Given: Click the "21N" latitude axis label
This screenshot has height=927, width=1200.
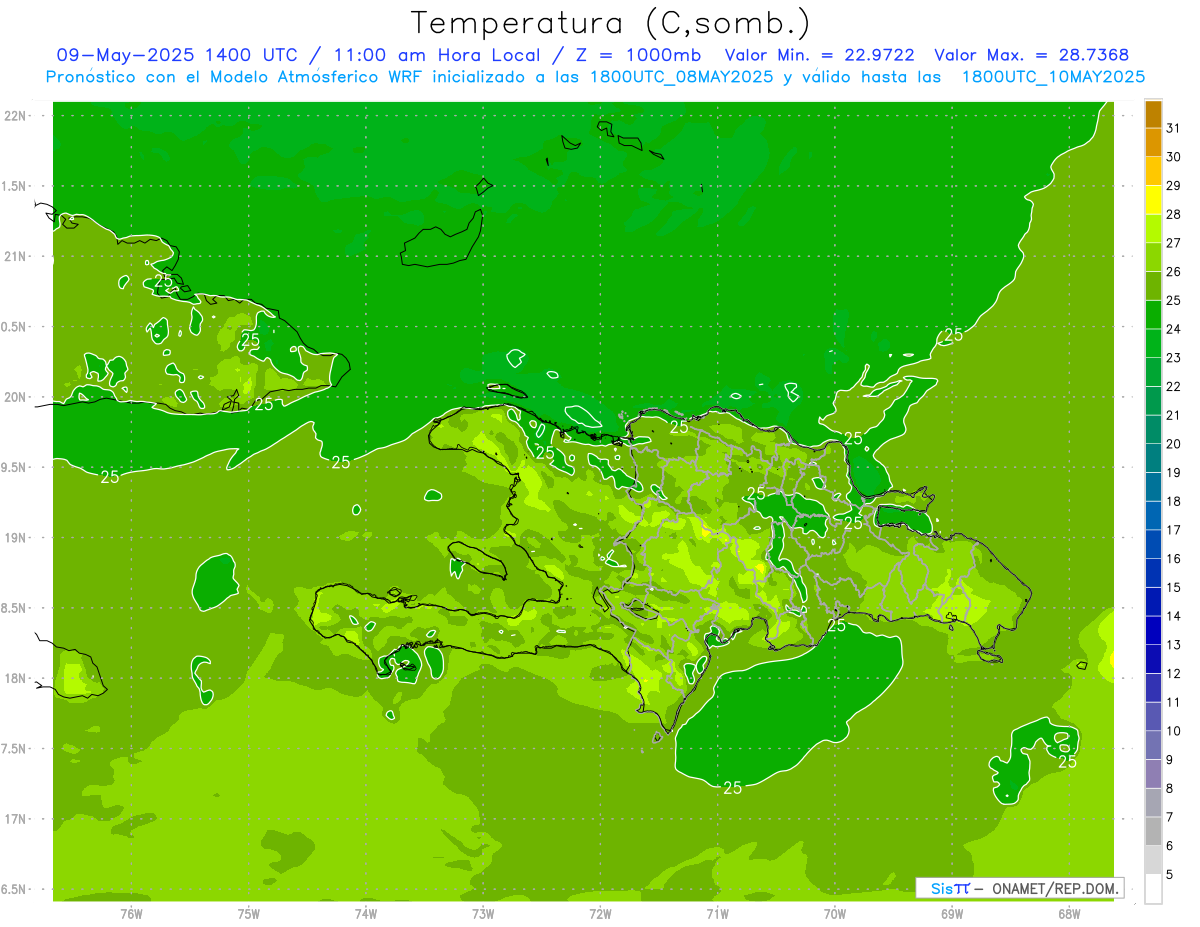Looking at the screenshot, I should [17, 257].
